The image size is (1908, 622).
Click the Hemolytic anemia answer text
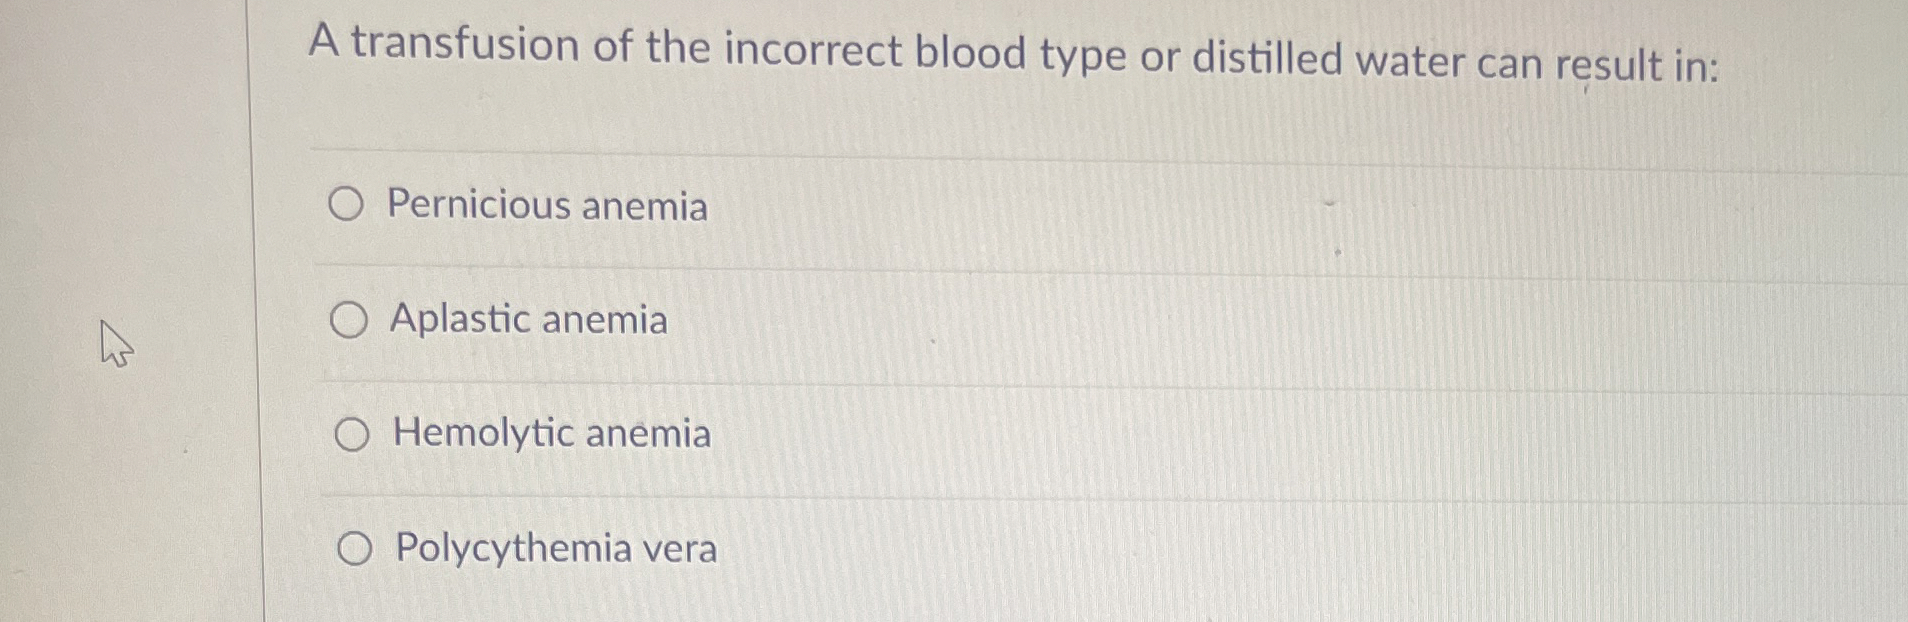coord(551,433)
